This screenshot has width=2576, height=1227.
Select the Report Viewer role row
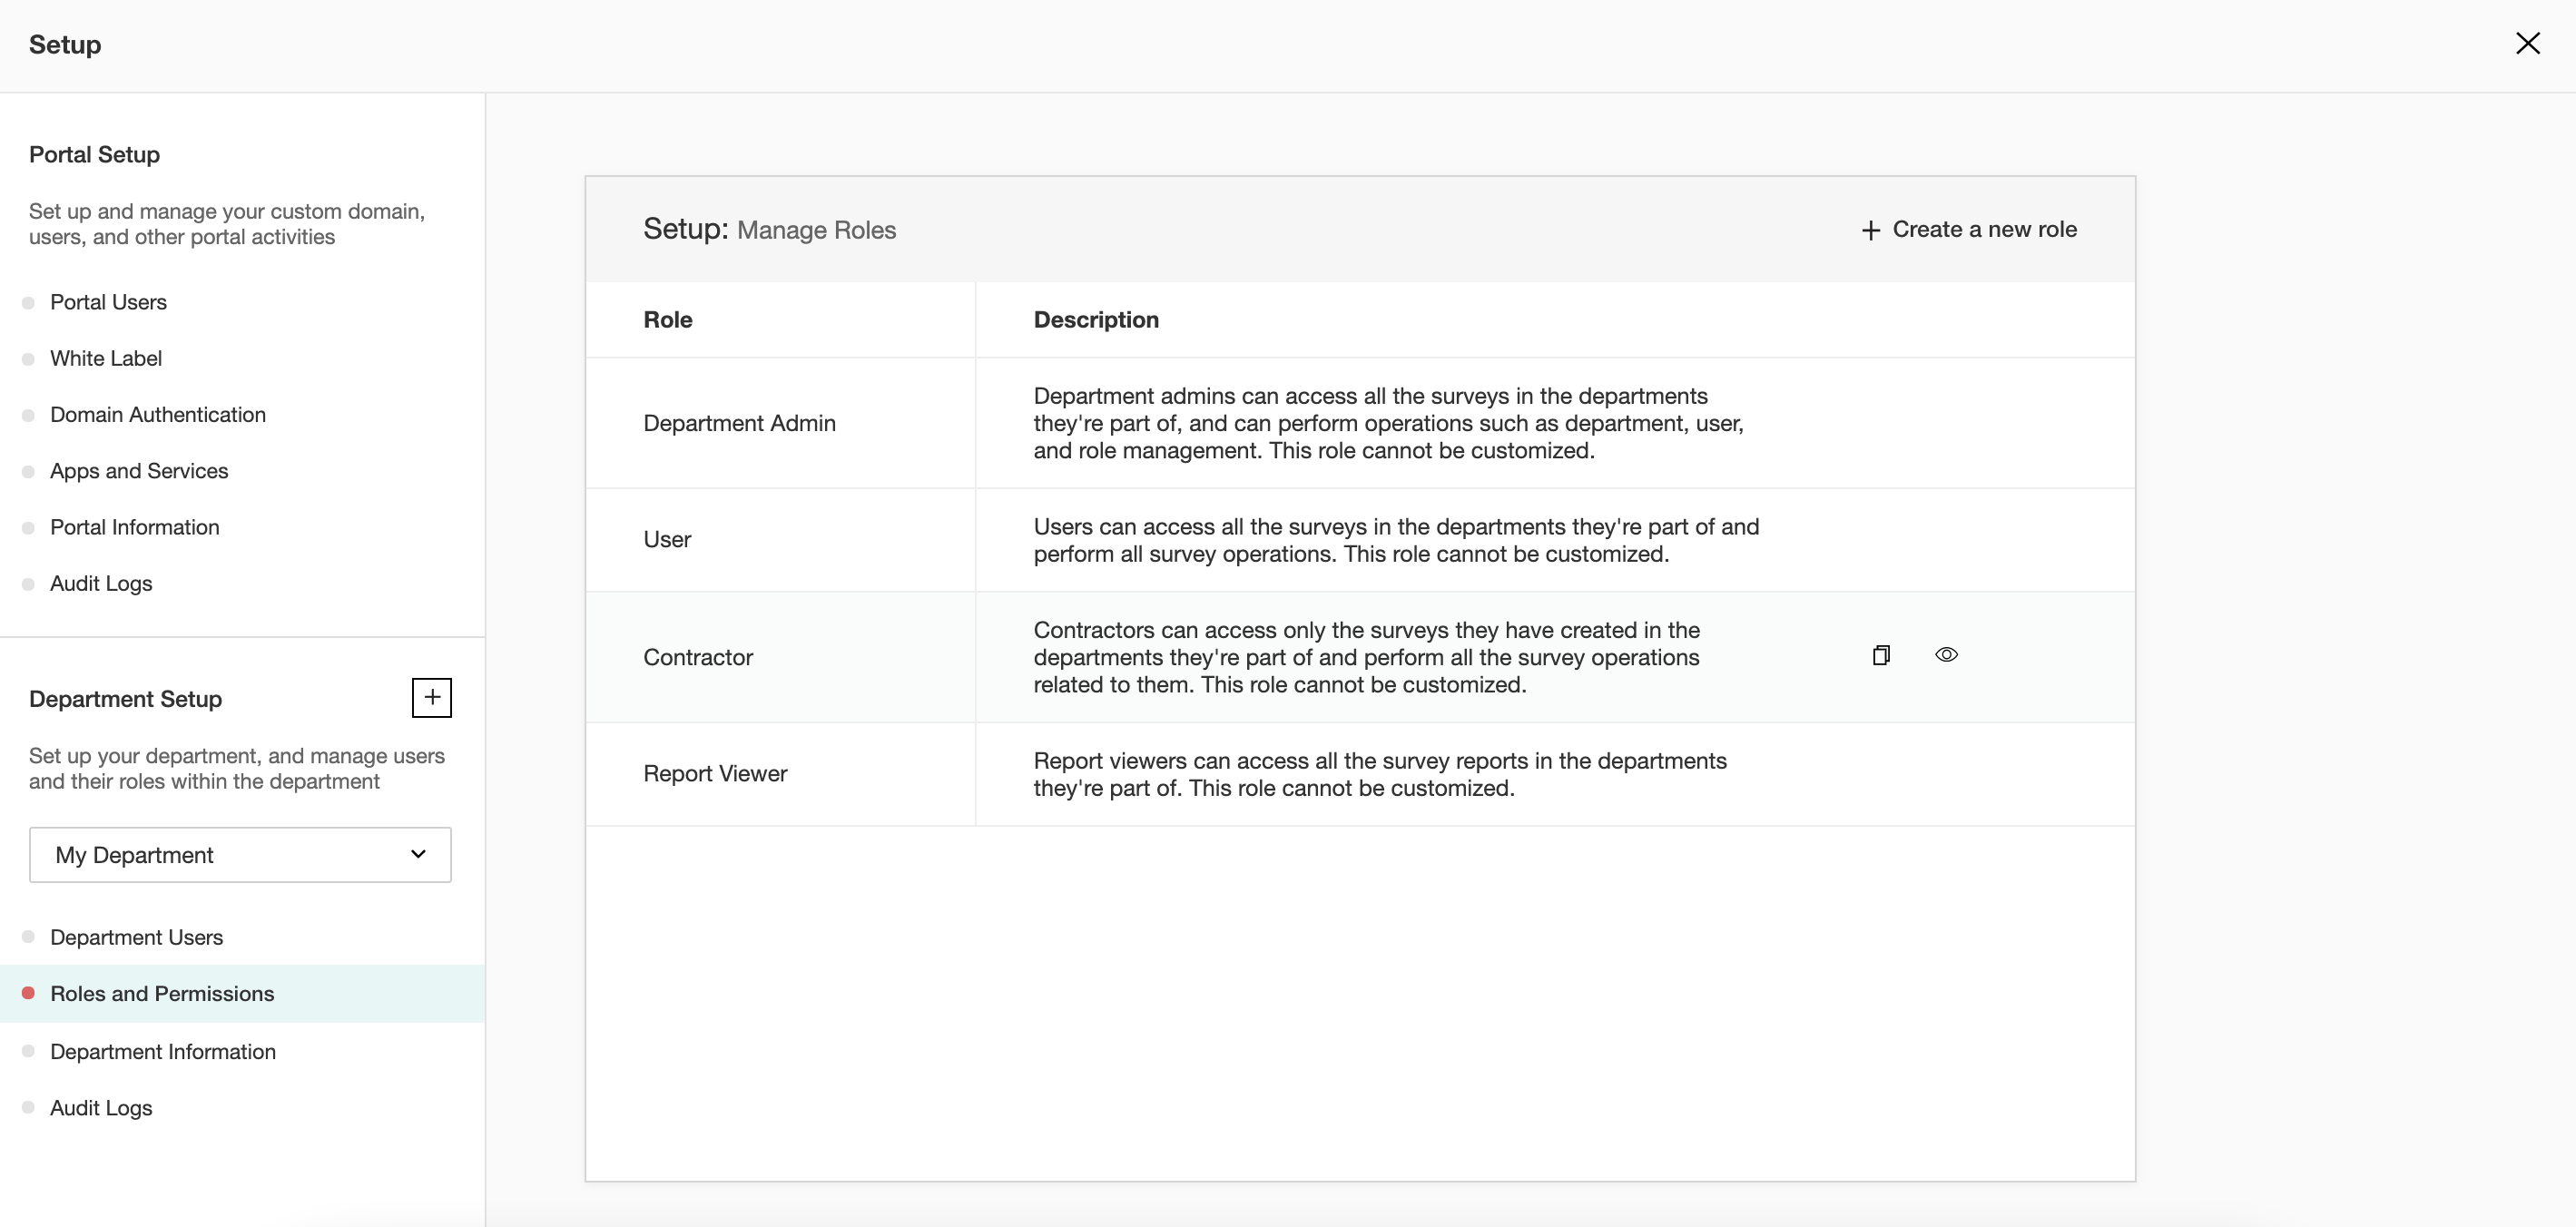[715, 773]
